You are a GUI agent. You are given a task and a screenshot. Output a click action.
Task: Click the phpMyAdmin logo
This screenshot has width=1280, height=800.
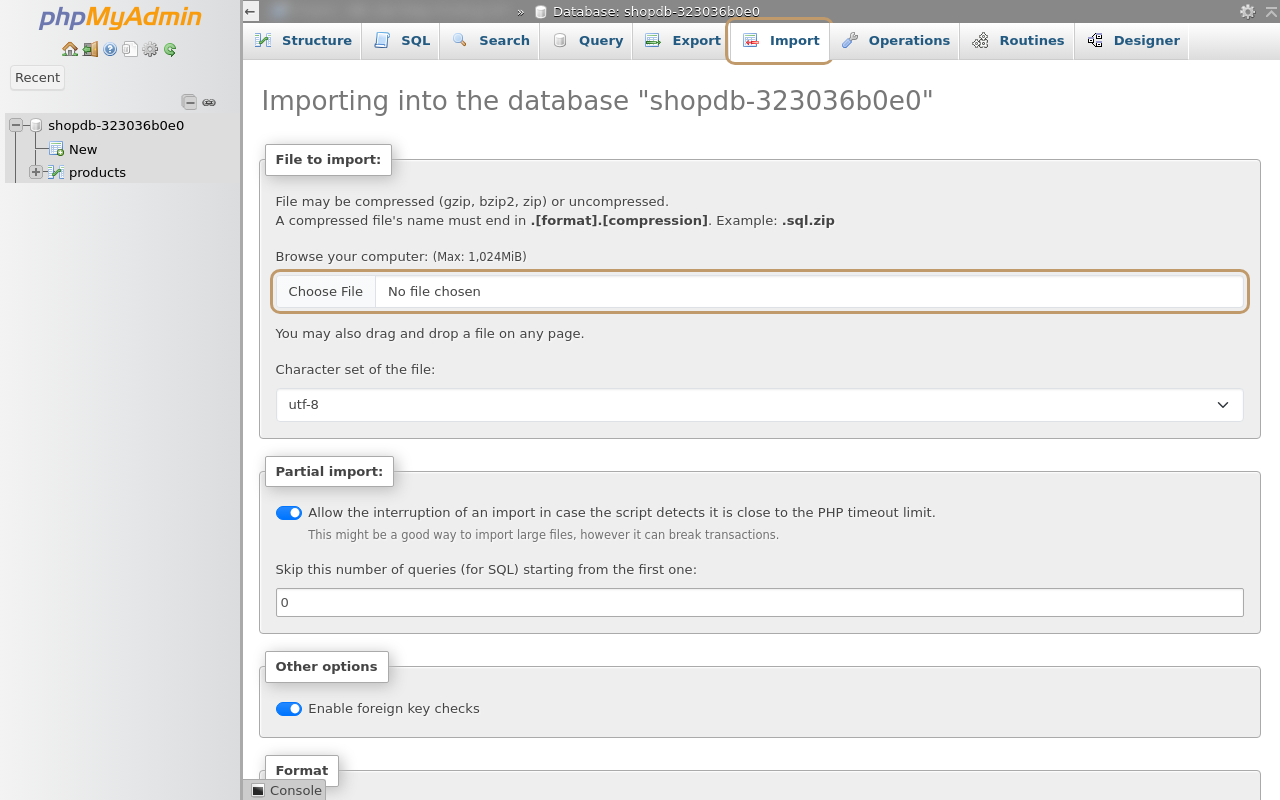click(x=120, y=18)
